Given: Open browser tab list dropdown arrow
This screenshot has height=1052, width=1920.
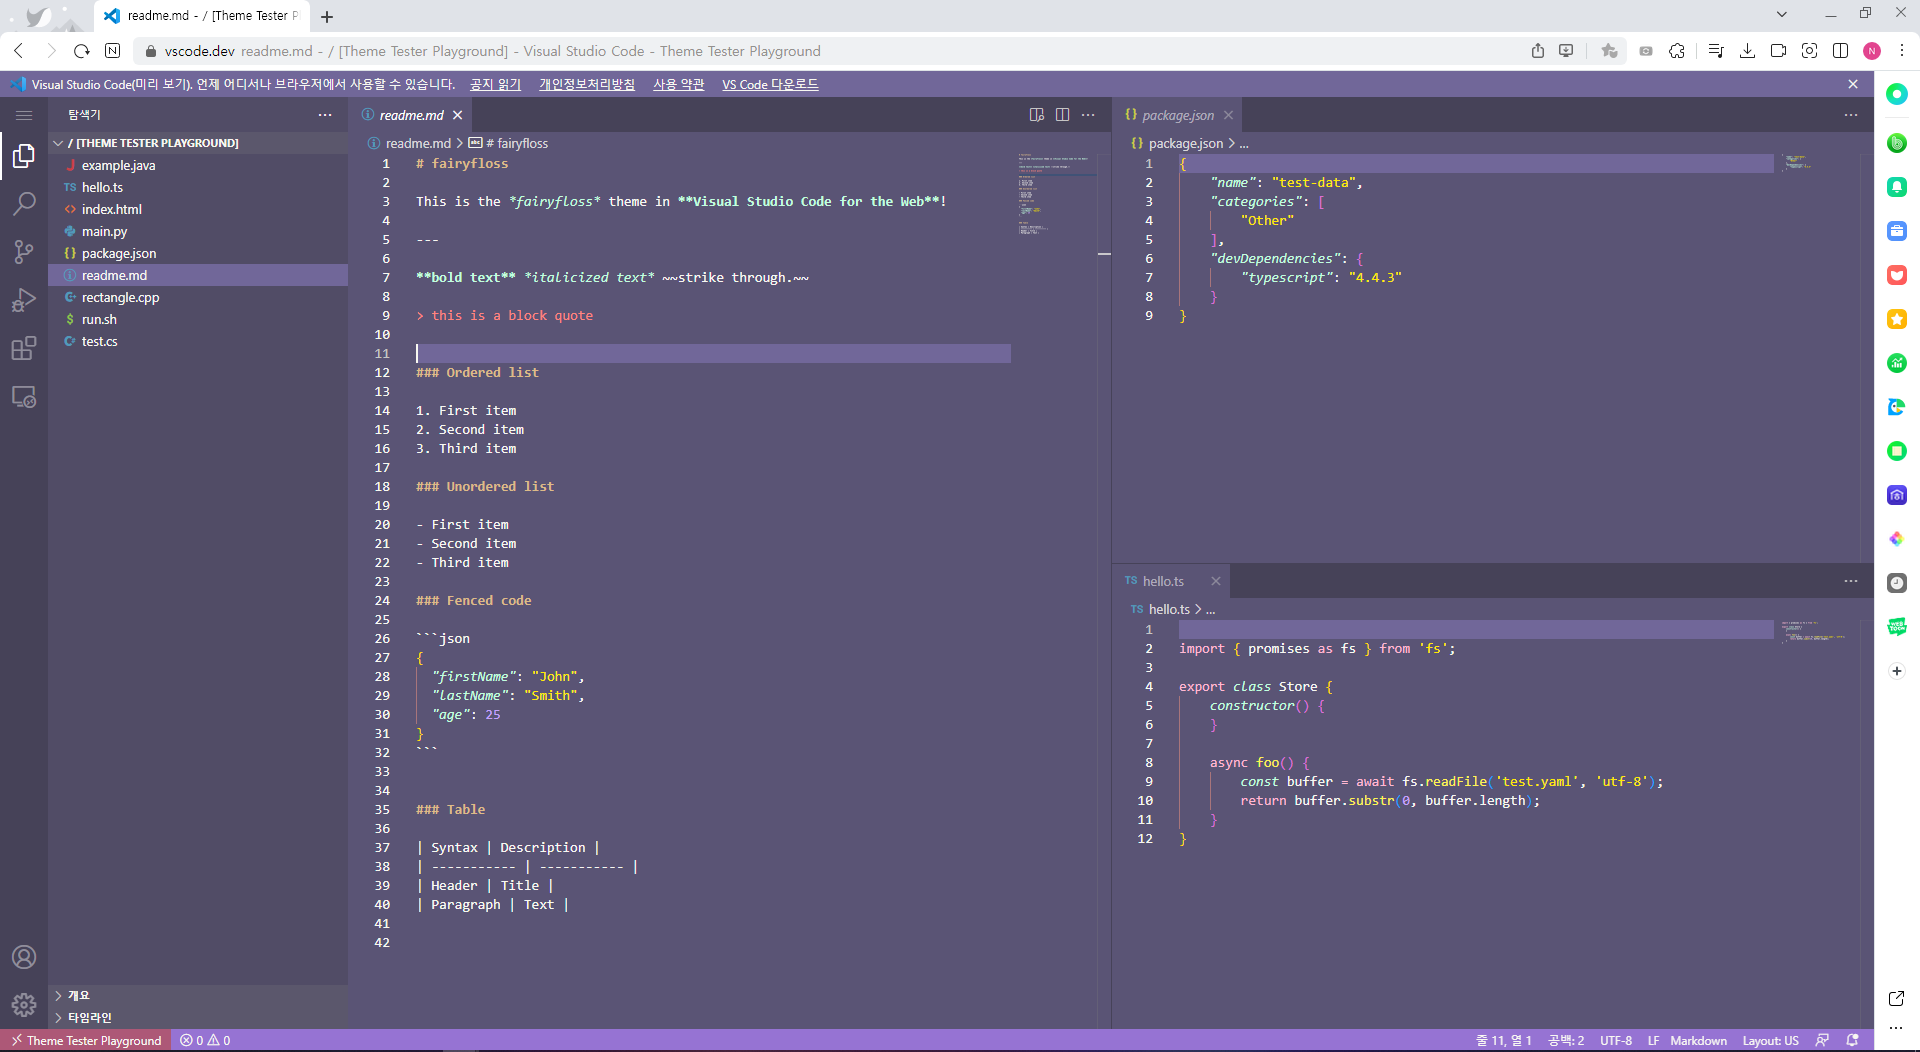Looking at the screenshot, I should click(x=1781, y=14).
